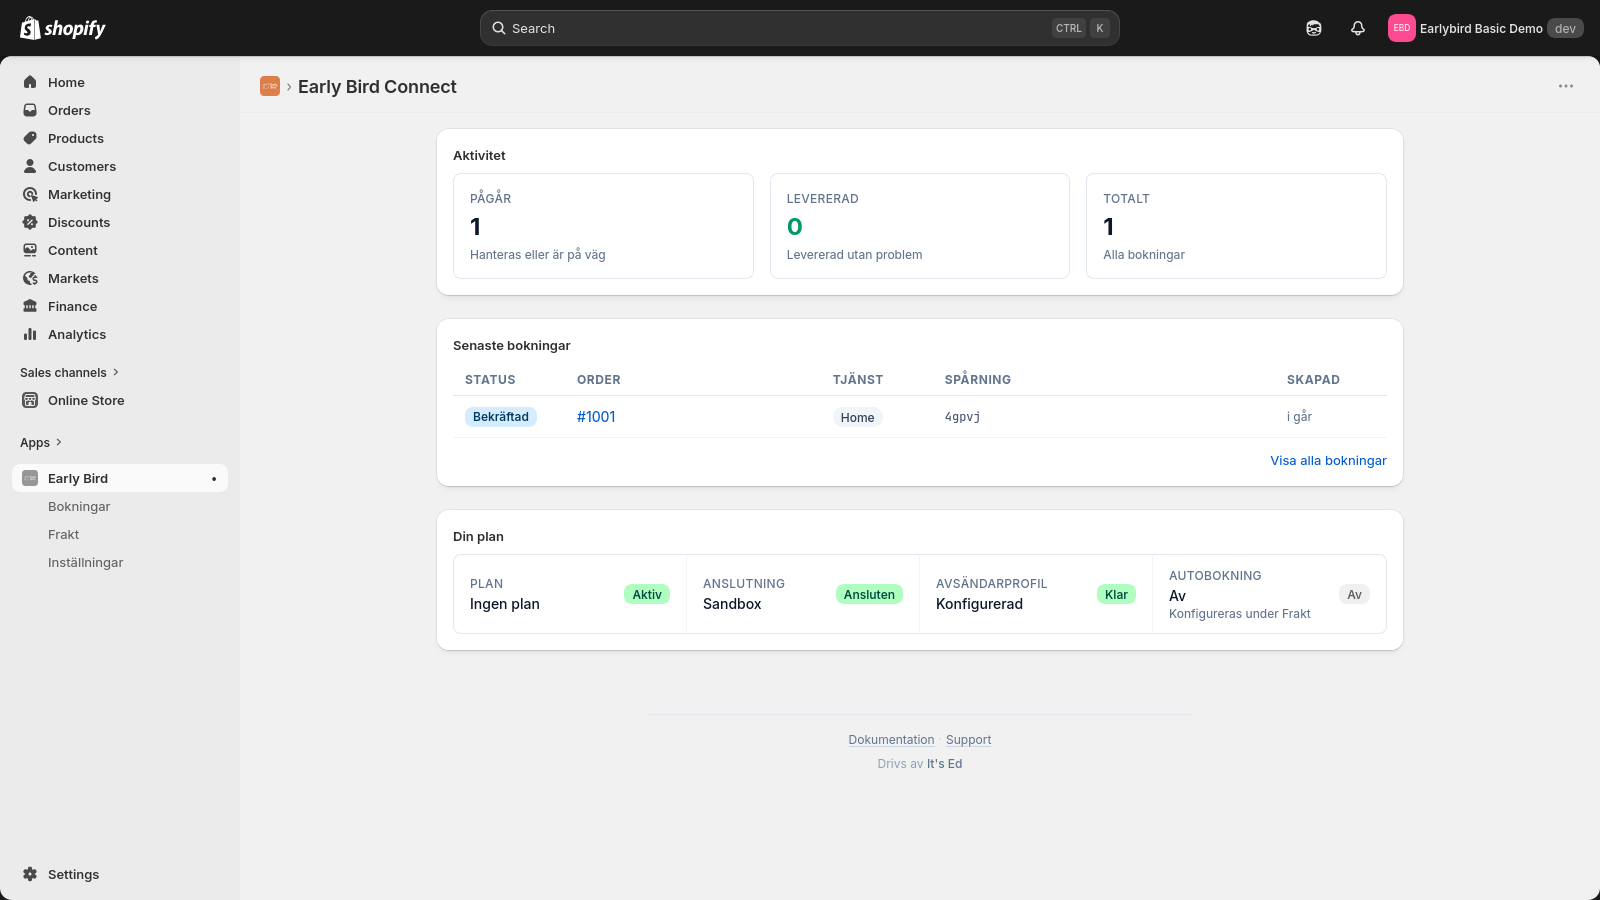Select Early Bird app in sidebar

coord(120,478)
